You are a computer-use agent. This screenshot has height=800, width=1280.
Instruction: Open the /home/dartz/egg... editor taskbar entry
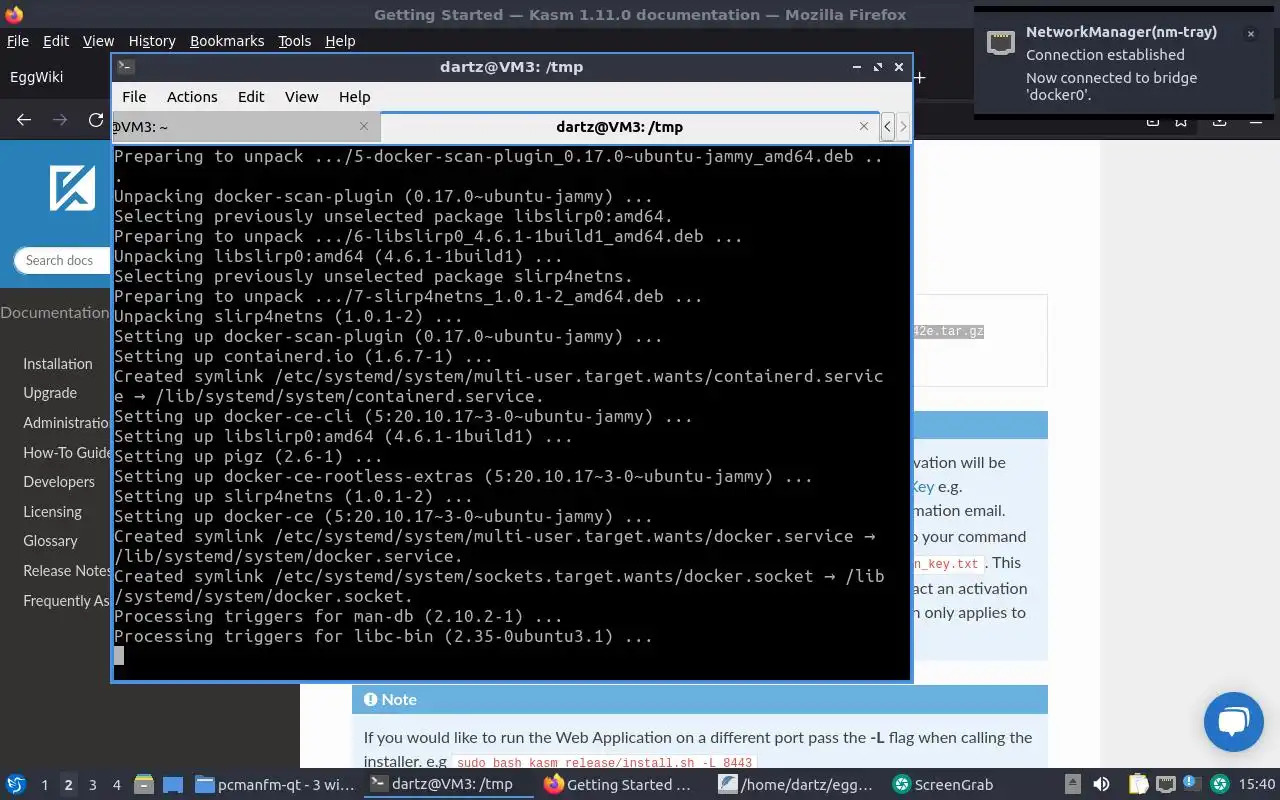pos(798,785)
